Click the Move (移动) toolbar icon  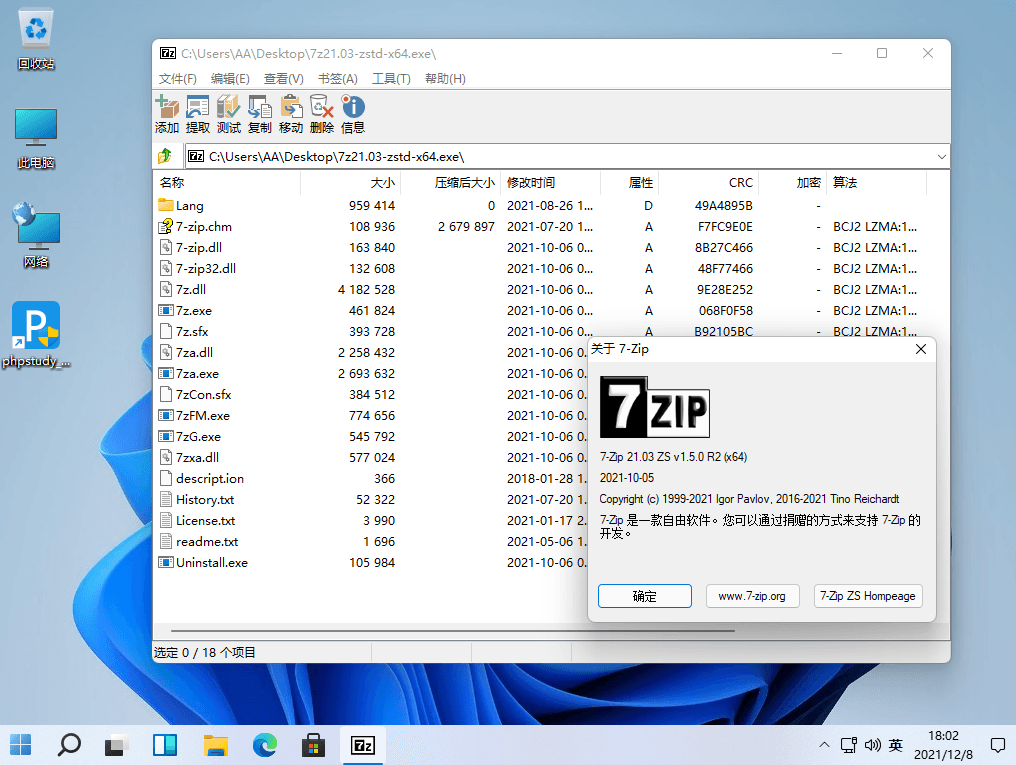pos(291,114)
